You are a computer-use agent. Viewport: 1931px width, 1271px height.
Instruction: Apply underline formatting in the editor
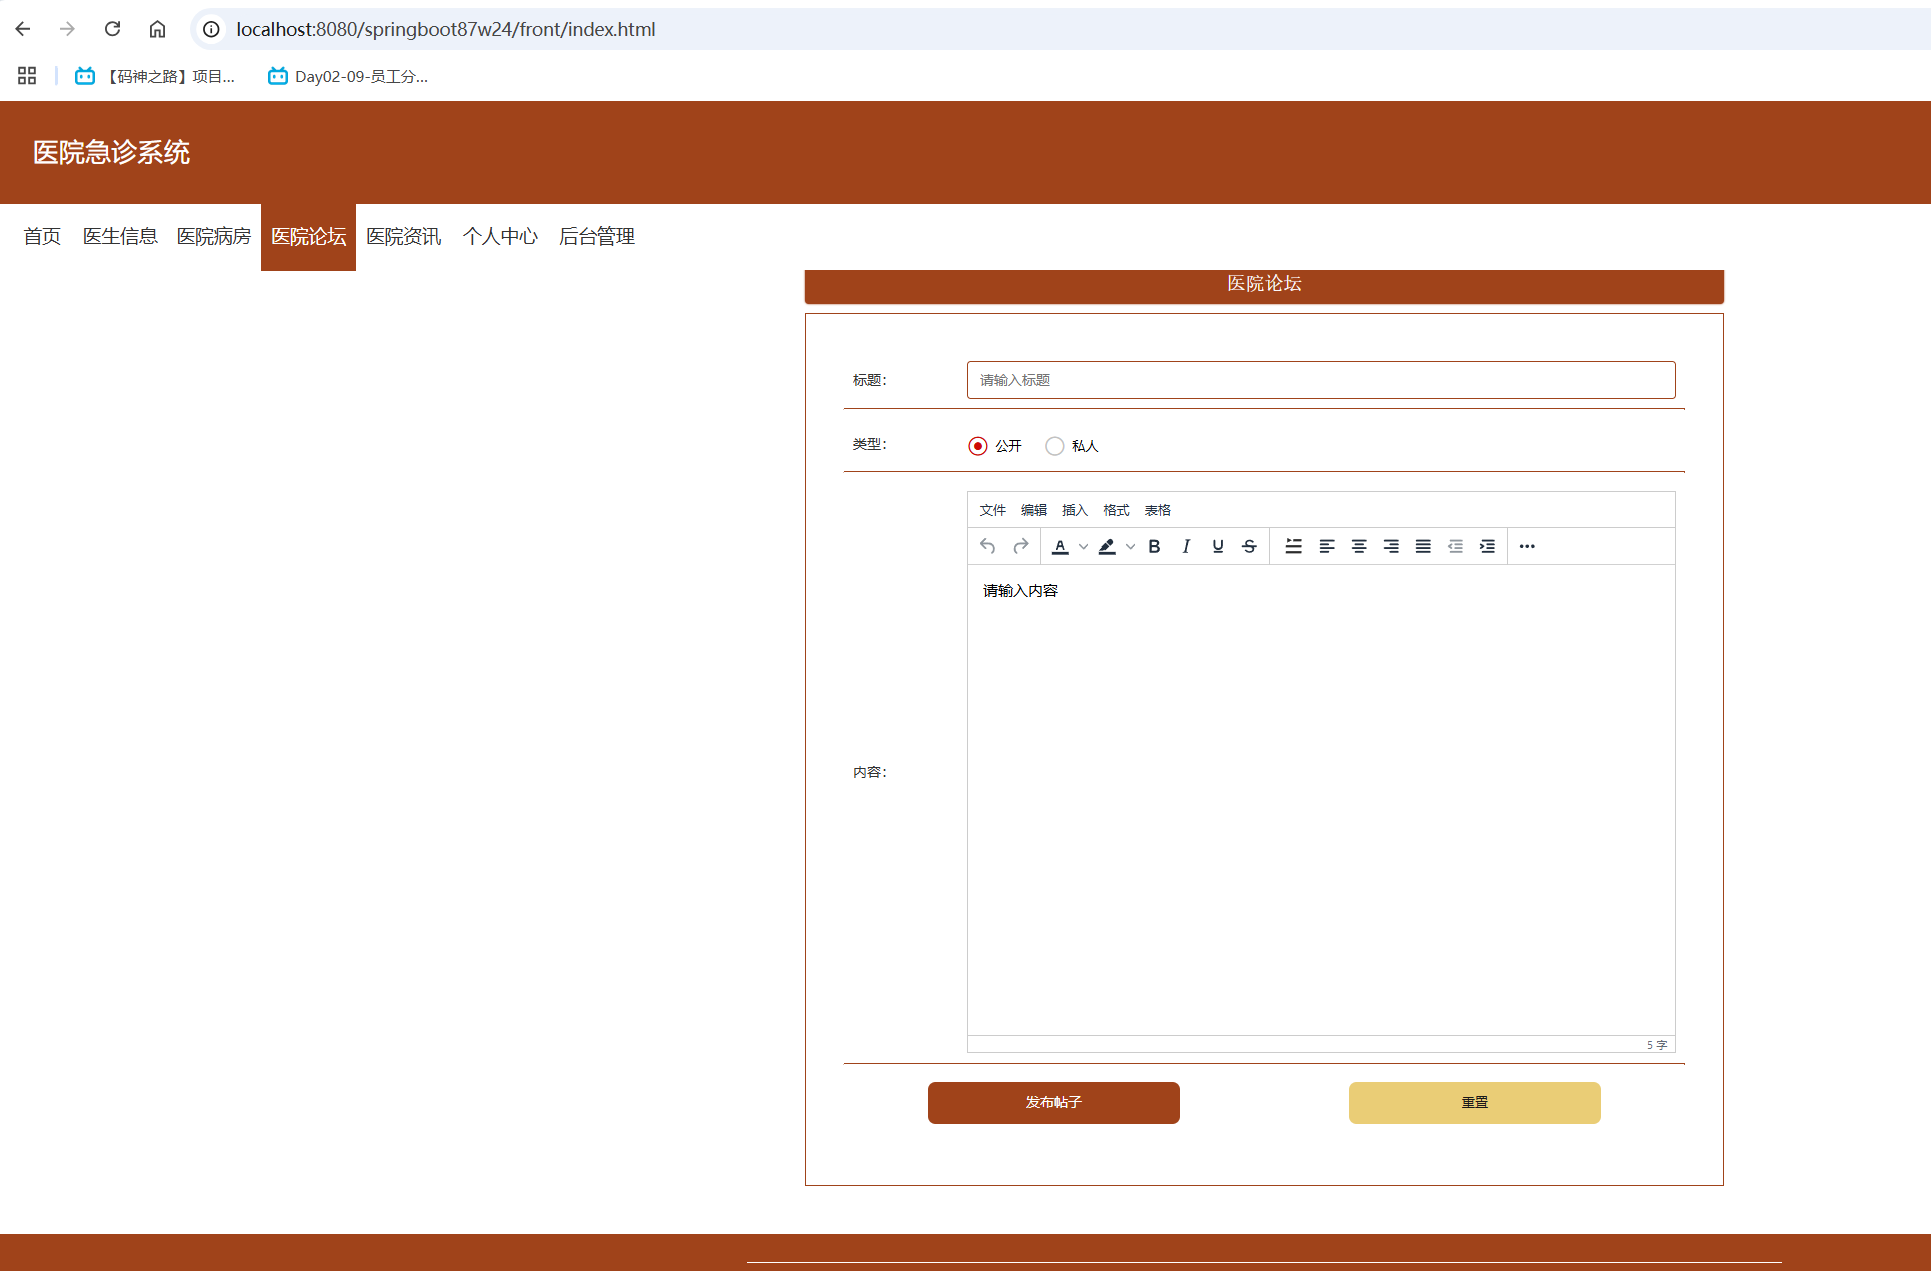pyautogui.click(x=1217, y=546)
